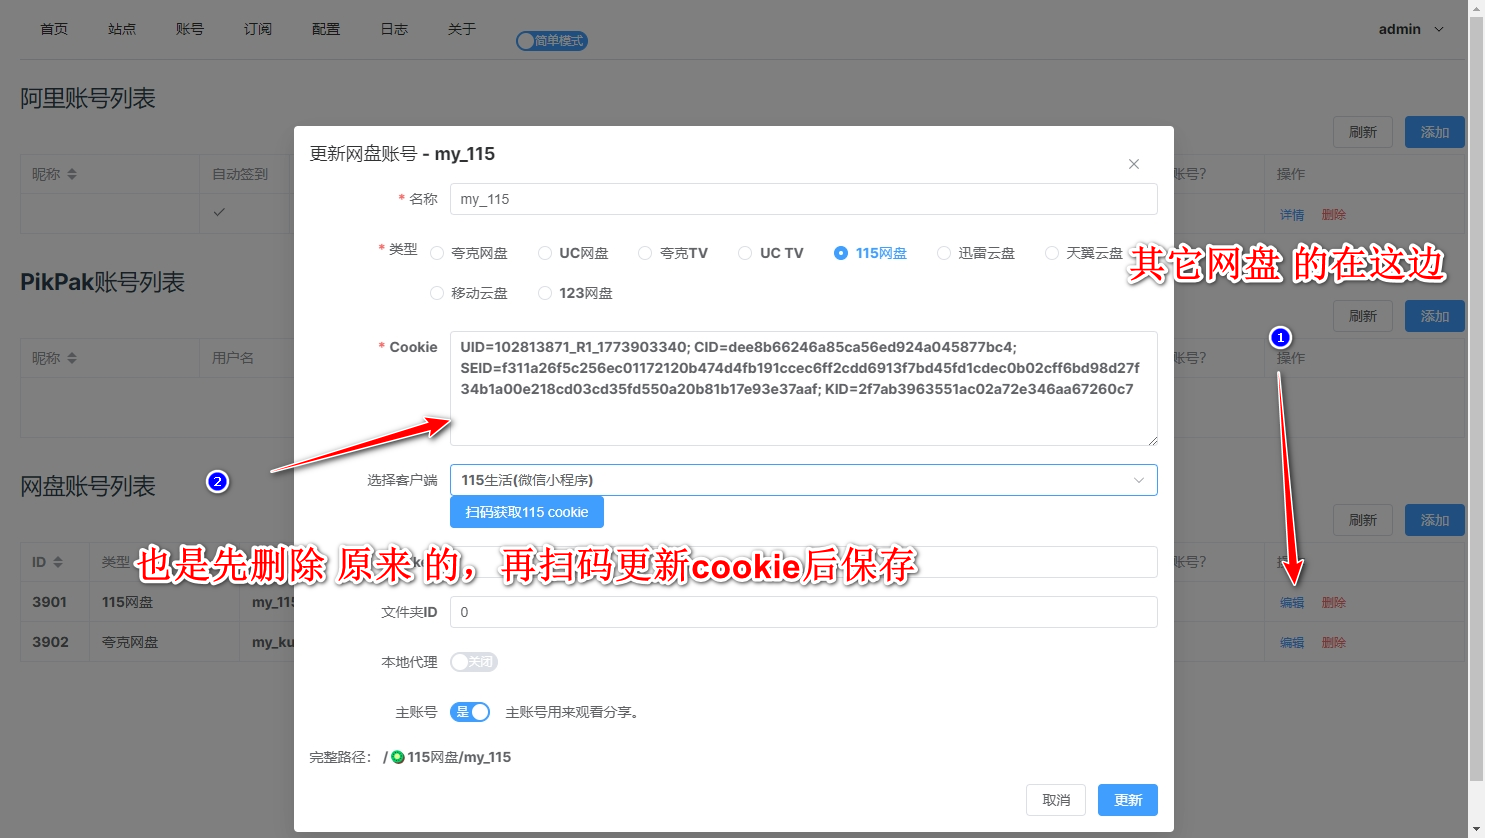
Task: Click 扫码获取115 cookie button
Action: (527, 512)
